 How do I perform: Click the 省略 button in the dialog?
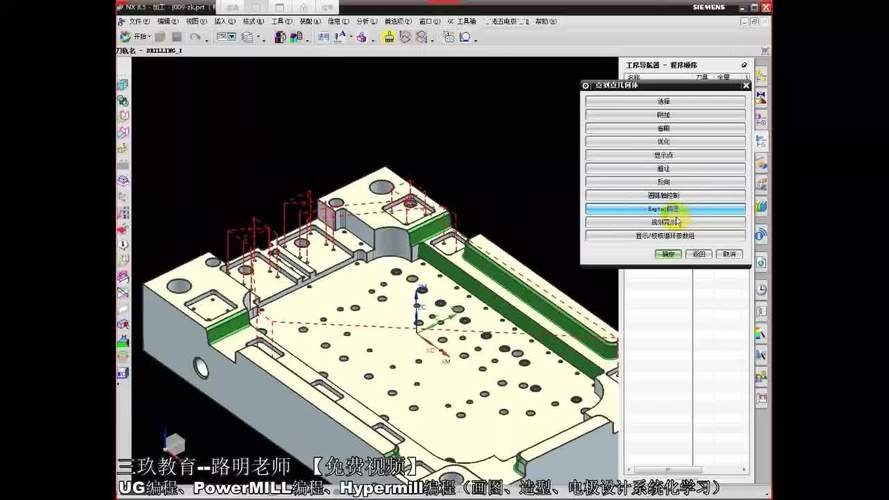pos(665,128)
